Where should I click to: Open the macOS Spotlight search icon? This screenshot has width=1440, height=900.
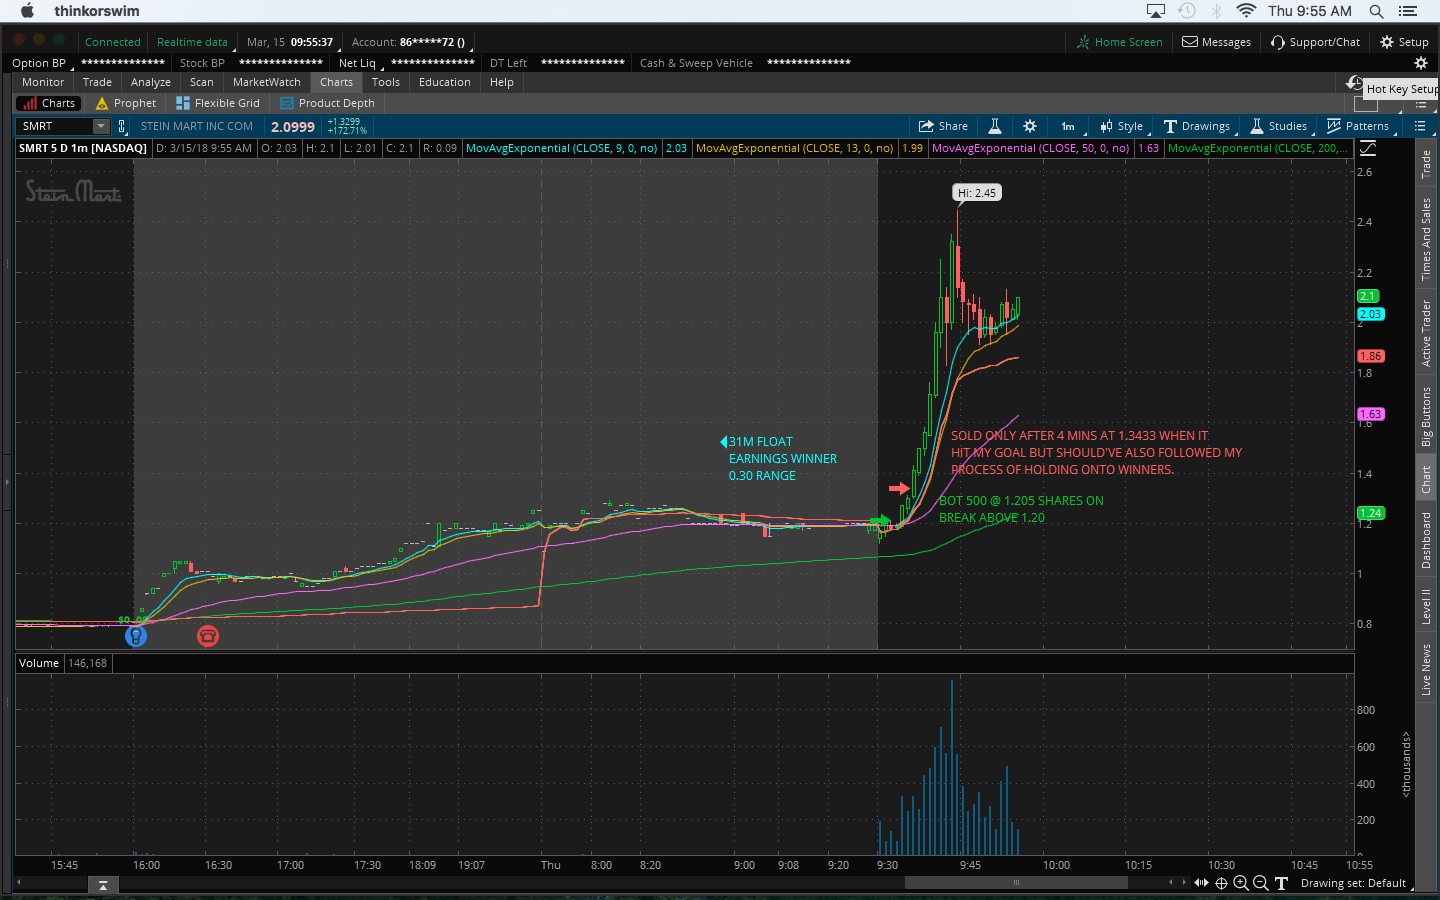(x=1377, y=11)
